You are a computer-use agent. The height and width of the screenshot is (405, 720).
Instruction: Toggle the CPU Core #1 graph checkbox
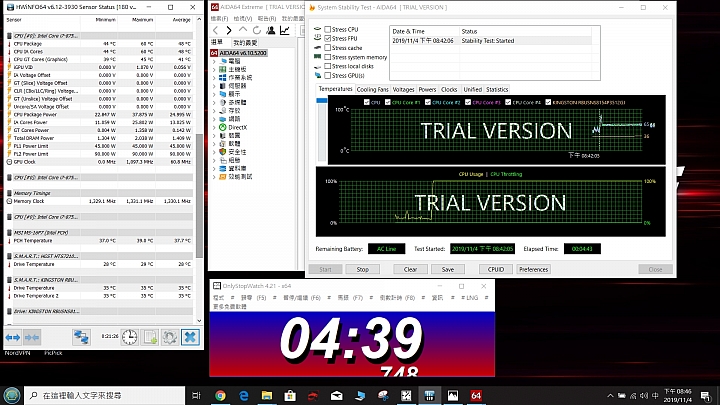(x=388, y=102)
